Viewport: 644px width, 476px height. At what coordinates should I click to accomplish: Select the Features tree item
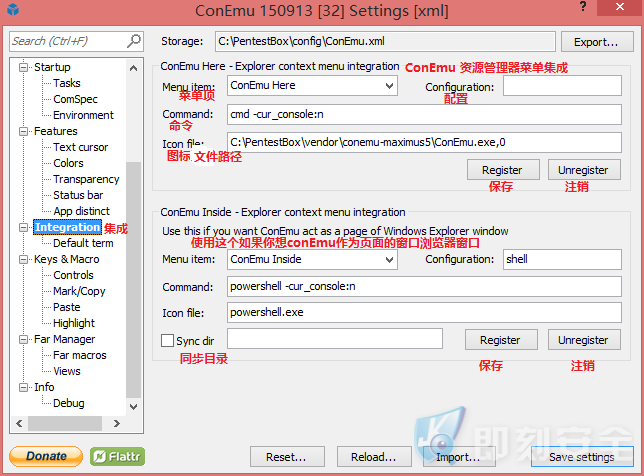(x=55, y=131)
